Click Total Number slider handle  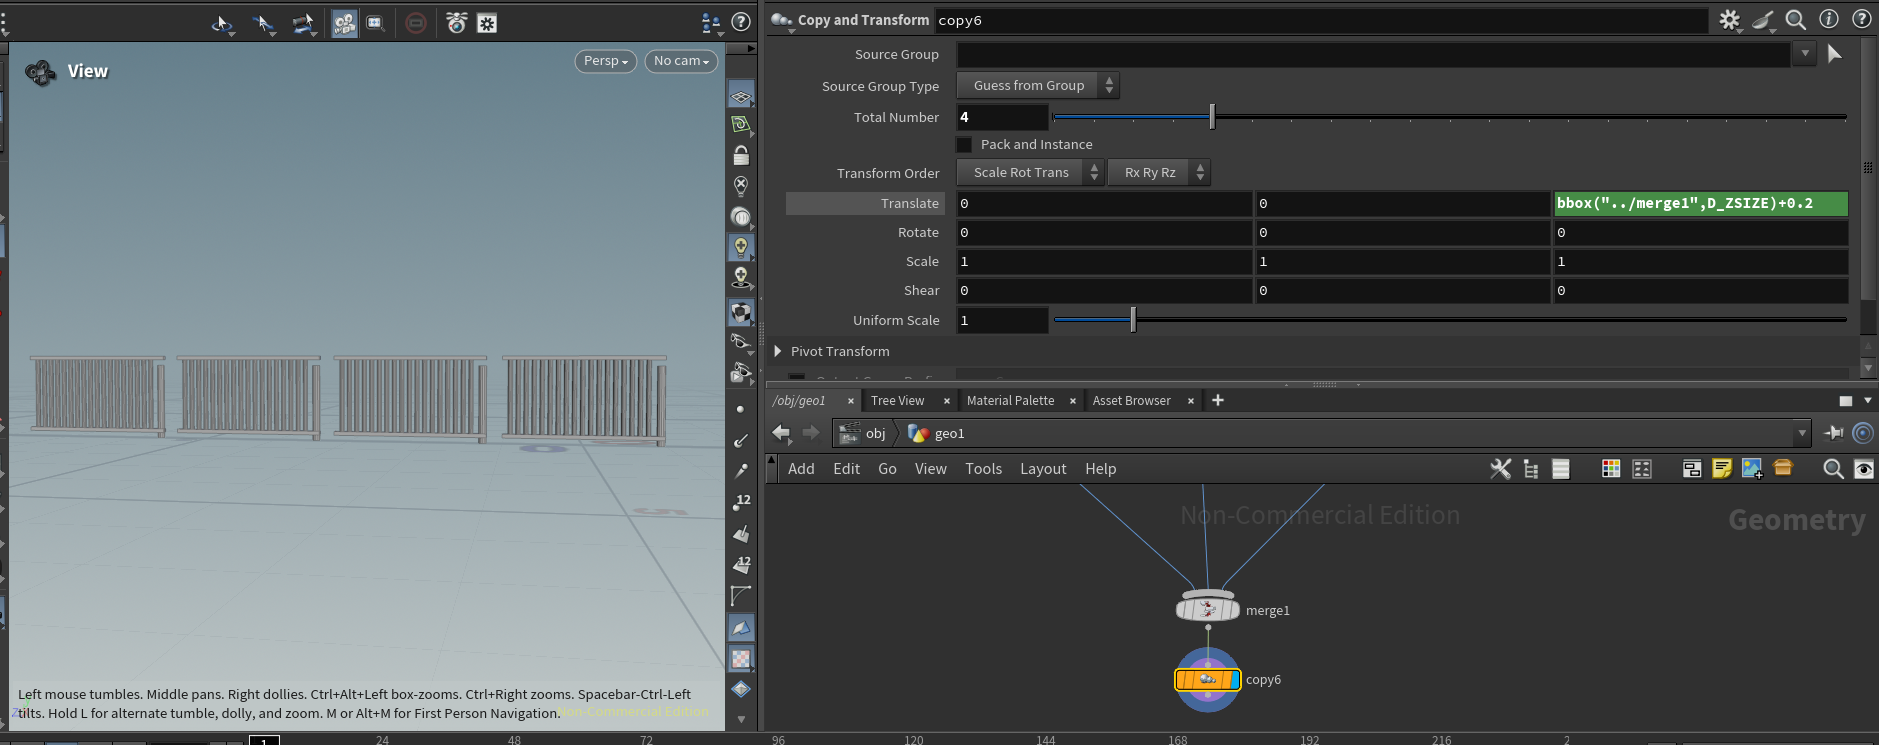[1212, 117]
